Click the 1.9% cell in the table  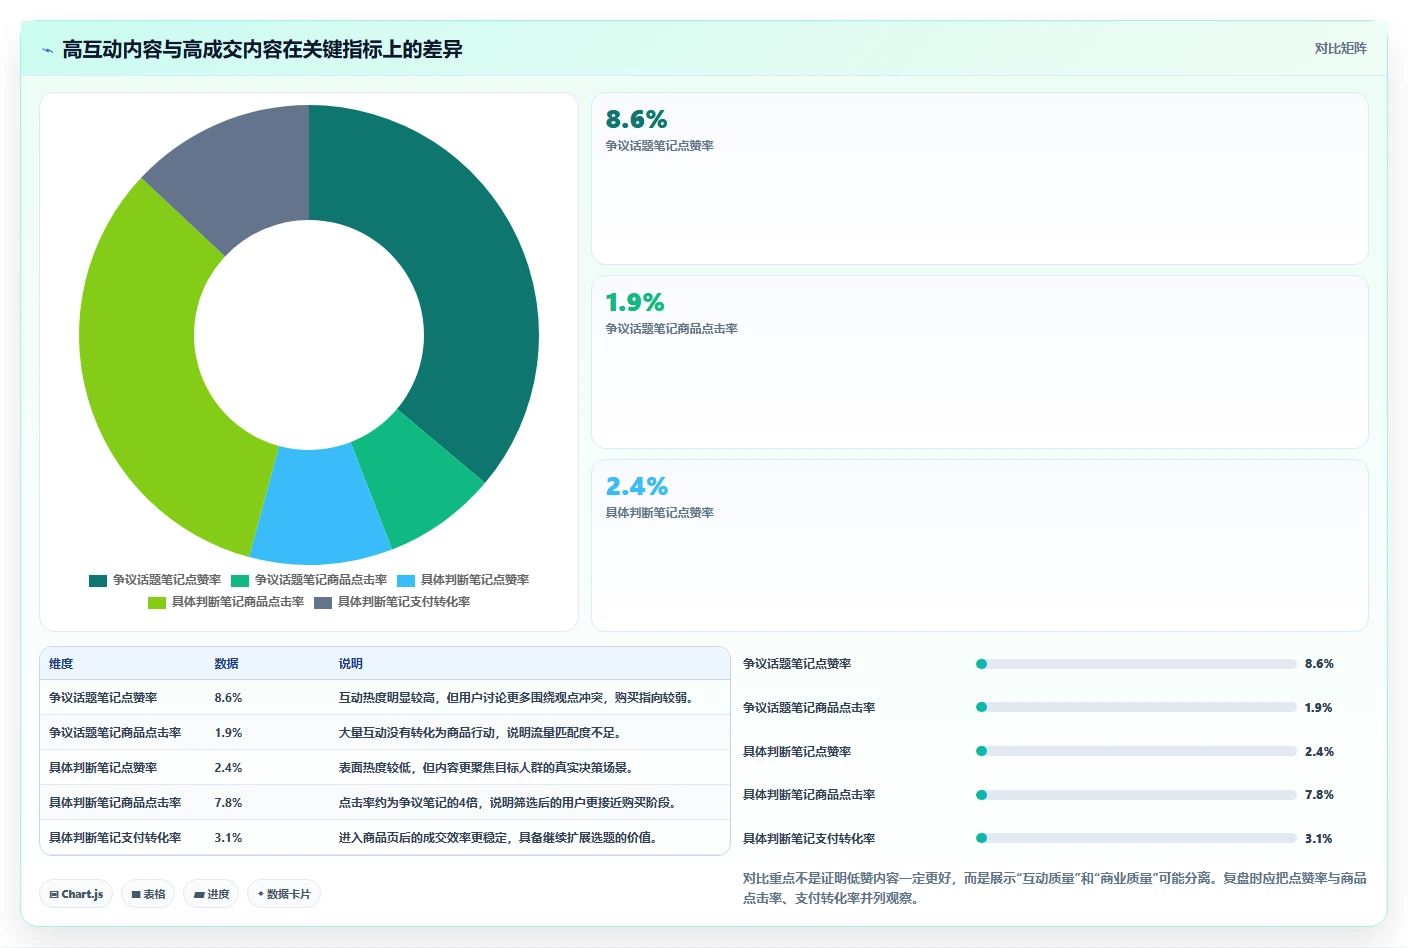[228, 733]
